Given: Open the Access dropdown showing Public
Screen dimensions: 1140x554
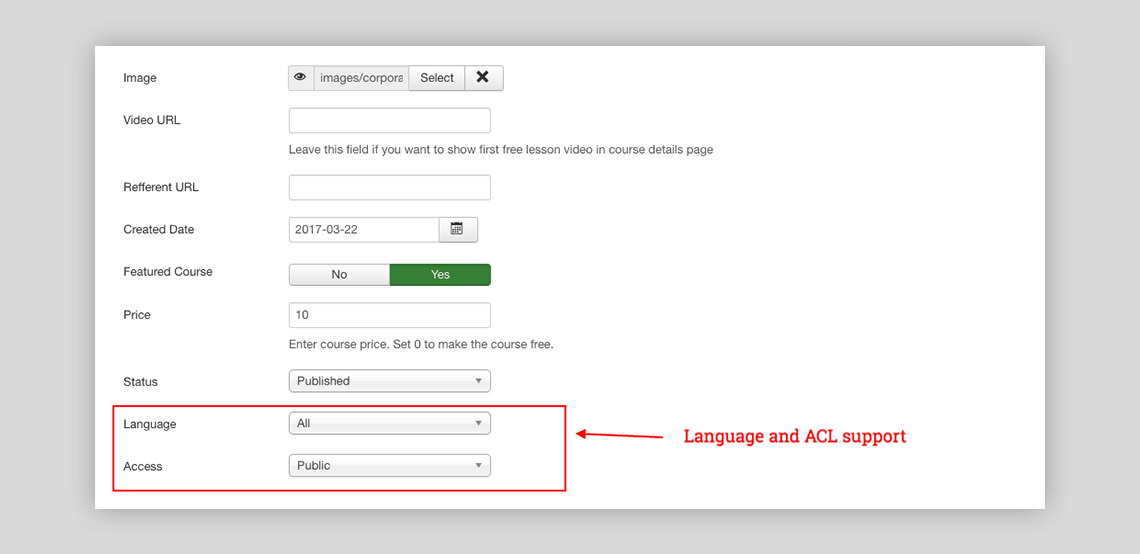Looking at the screenshot, I should point(389,465).
